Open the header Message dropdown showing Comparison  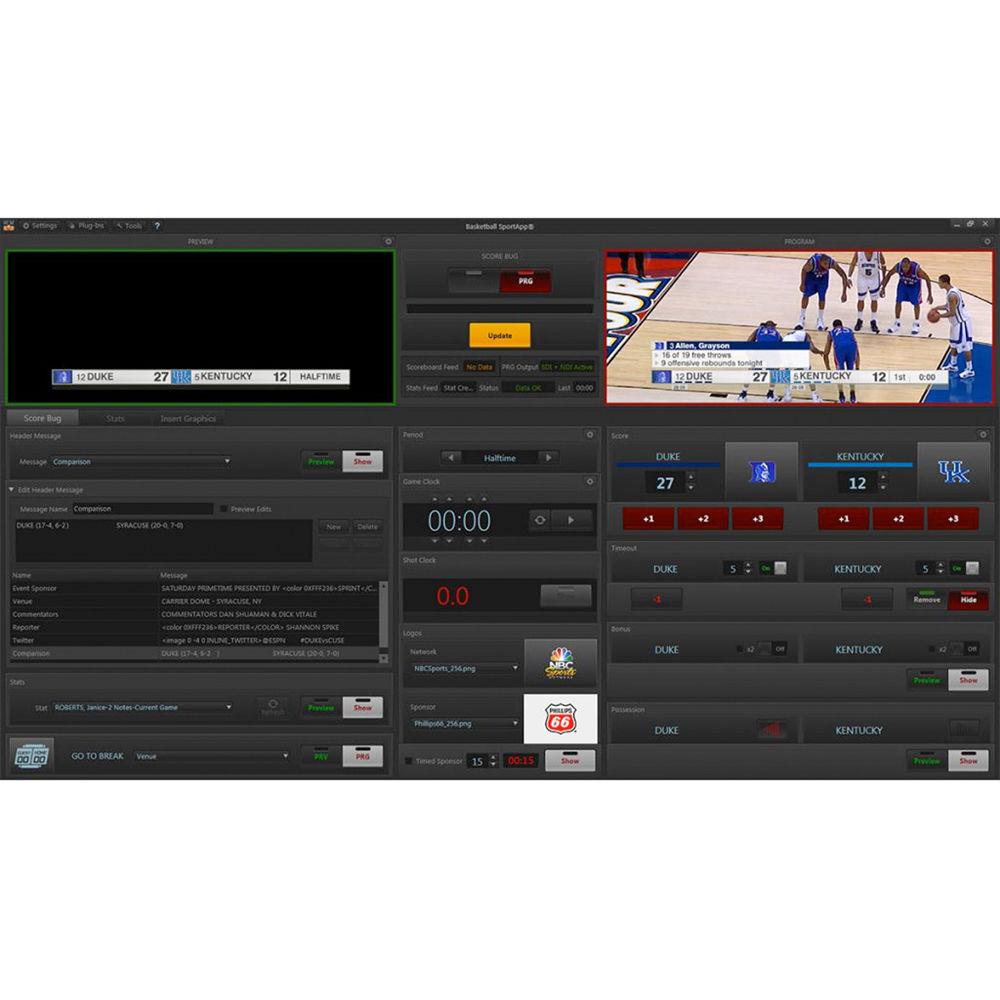coord(141,462)
